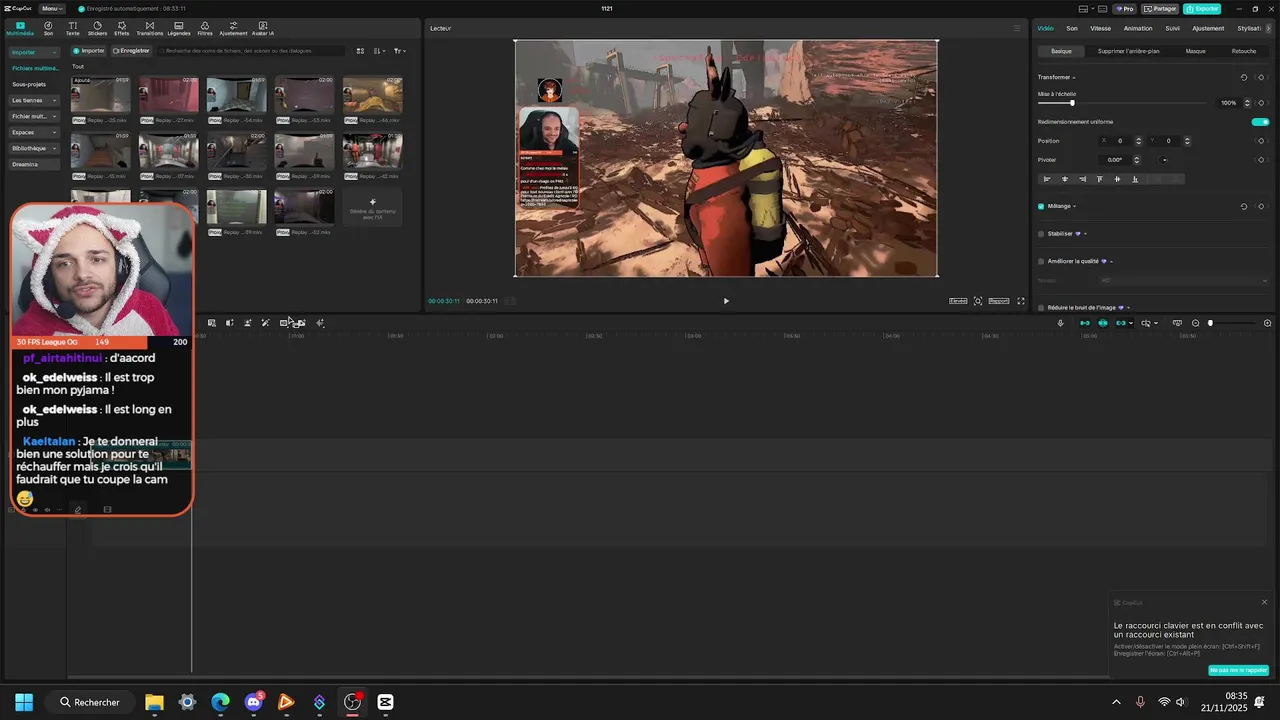Click the media search input field
Viewport: 1280px width, 720px height.
(250, 50)
